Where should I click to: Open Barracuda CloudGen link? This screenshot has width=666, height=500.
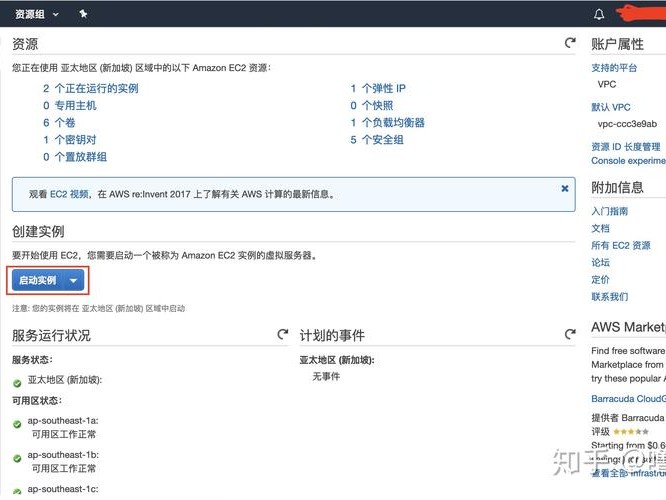coord(629,399)
